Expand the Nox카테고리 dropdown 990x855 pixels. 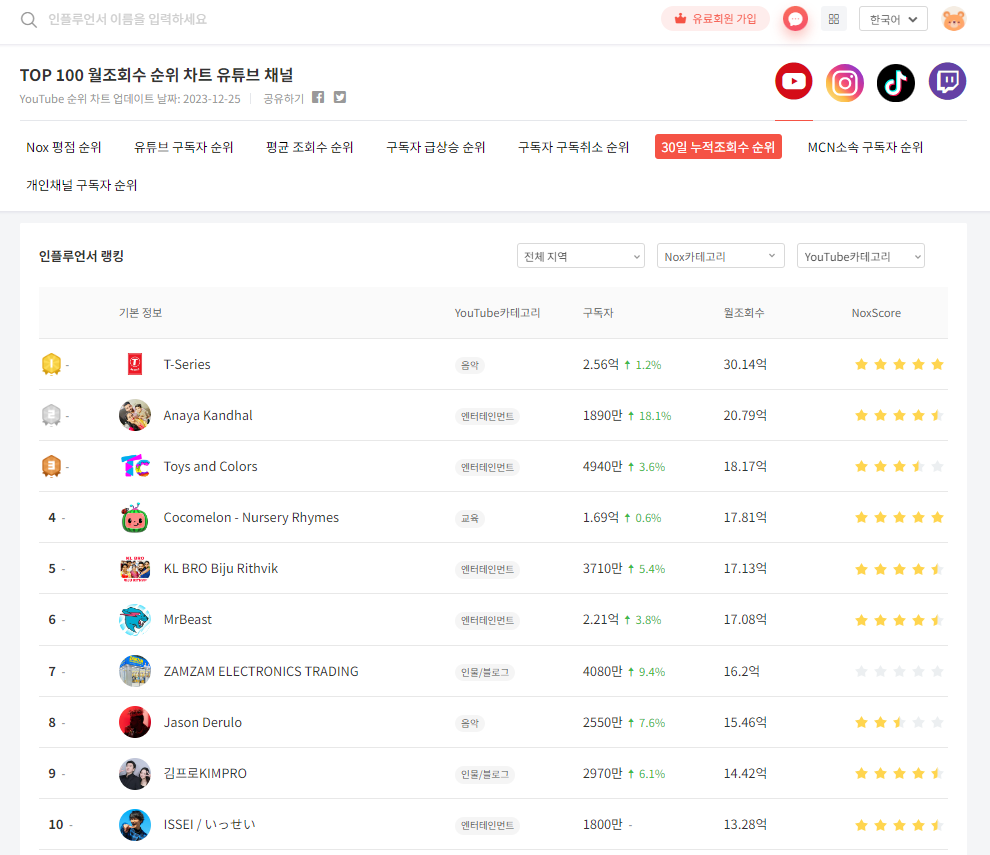(x=720, y=256)
